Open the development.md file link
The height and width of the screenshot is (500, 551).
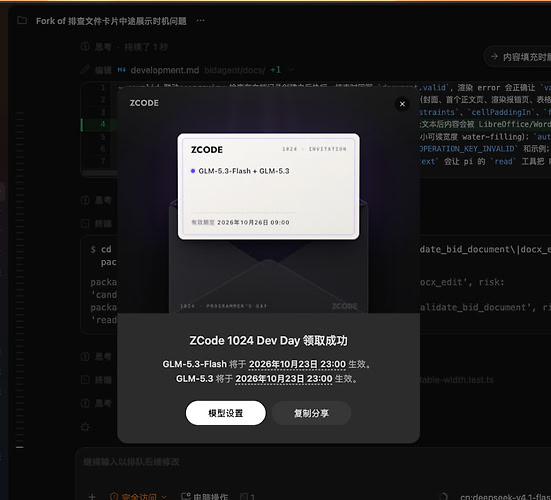(x=165, y=70)
